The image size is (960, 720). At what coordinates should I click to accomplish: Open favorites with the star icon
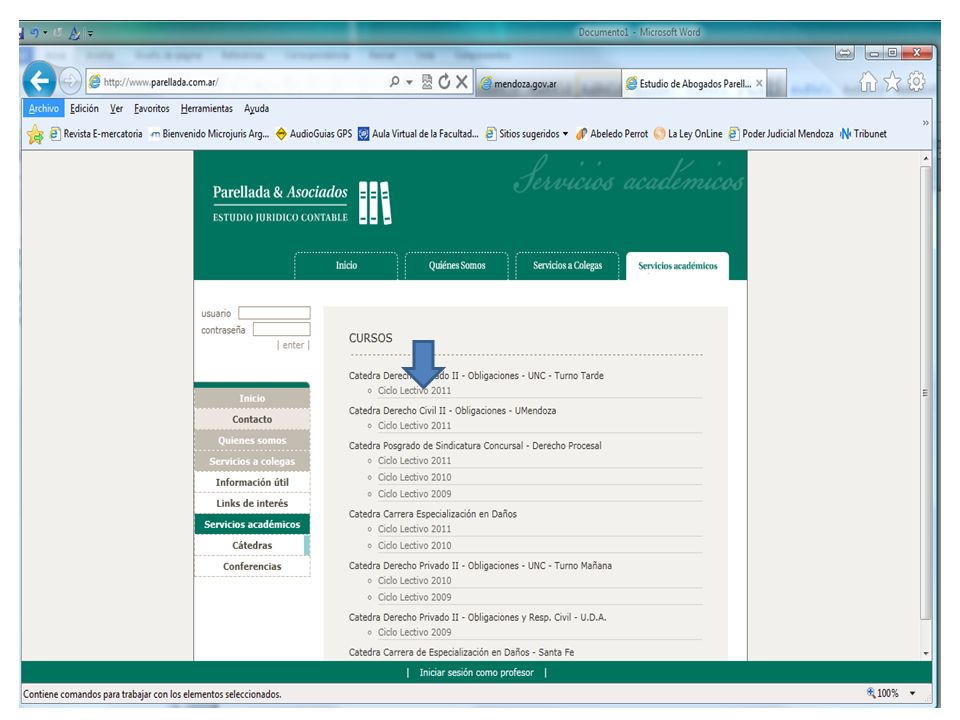click(892, 81)
